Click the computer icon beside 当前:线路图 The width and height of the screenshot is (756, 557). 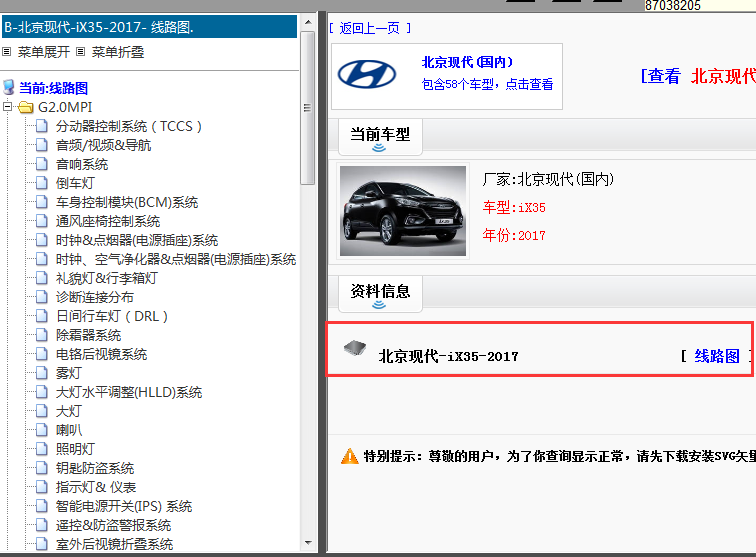[x=9, y=87]
